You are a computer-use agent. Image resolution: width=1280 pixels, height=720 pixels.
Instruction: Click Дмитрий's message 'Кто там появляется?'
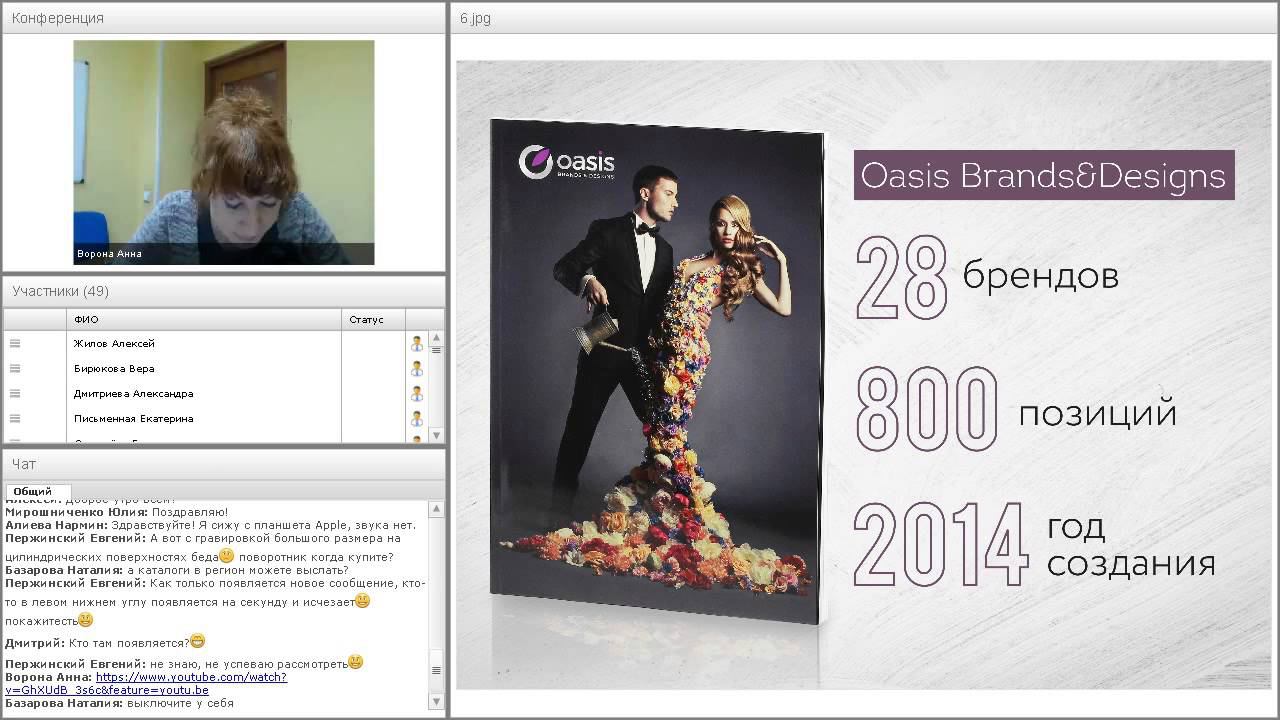click(105, 642)
